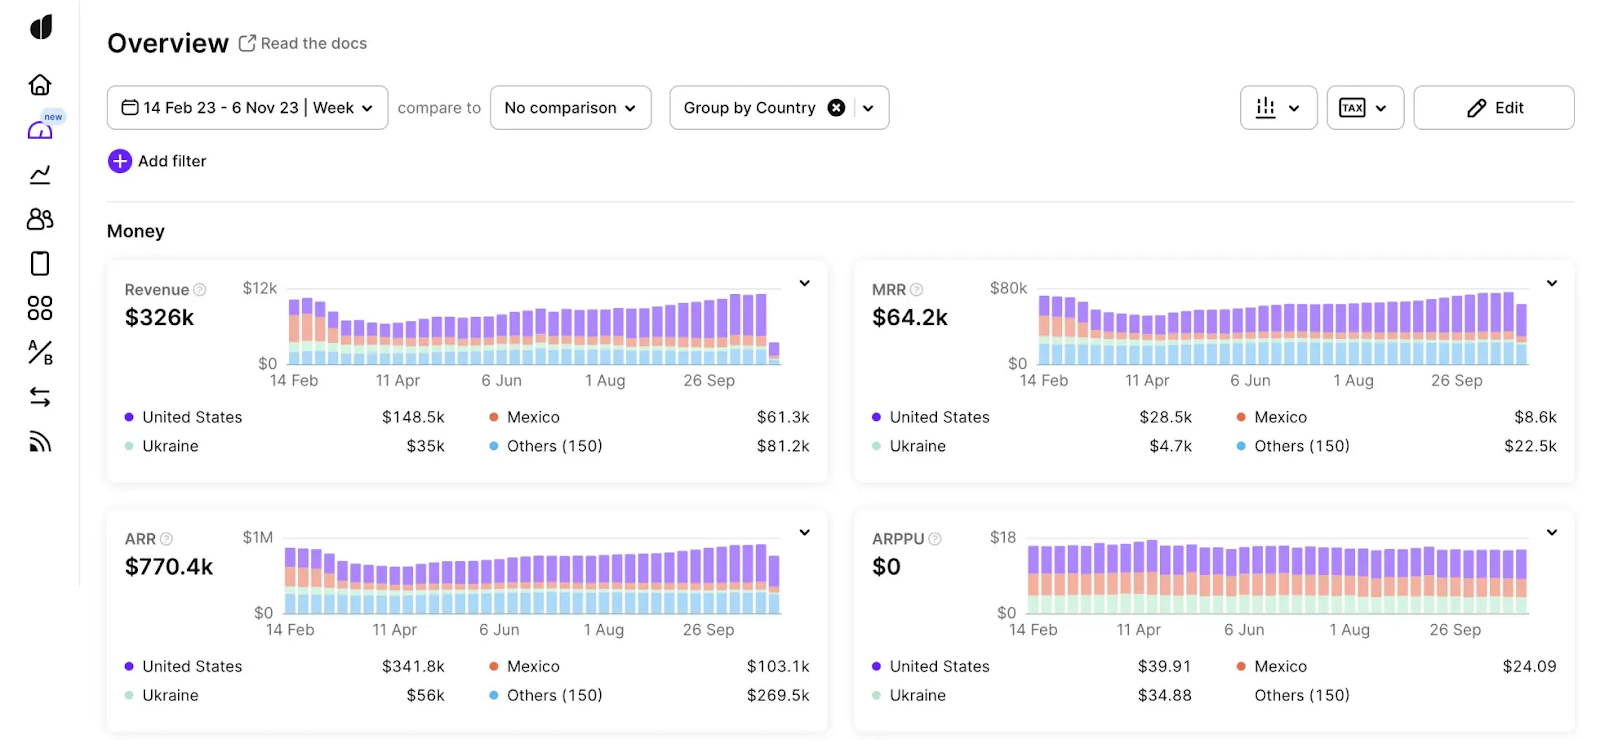1600x740 pixels.
Task: Open the mobile device sidebar icon
Action: (40, 263)
